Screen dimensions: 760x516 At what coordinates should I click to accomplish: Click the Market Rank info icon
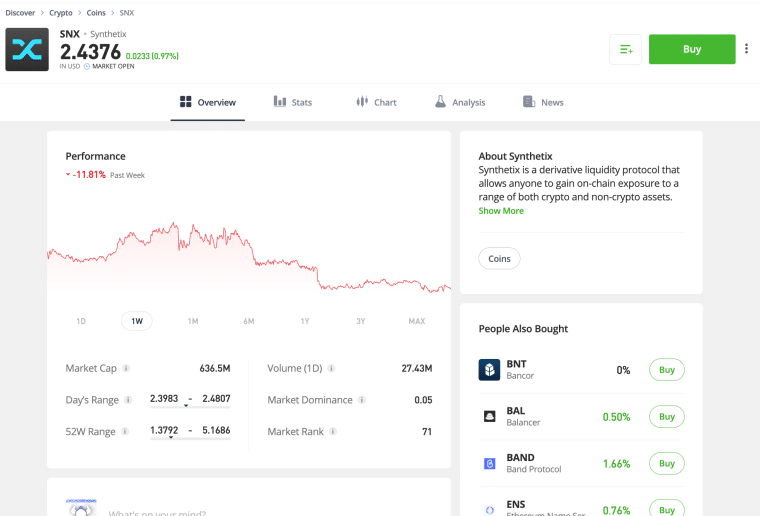coord(333,431)
